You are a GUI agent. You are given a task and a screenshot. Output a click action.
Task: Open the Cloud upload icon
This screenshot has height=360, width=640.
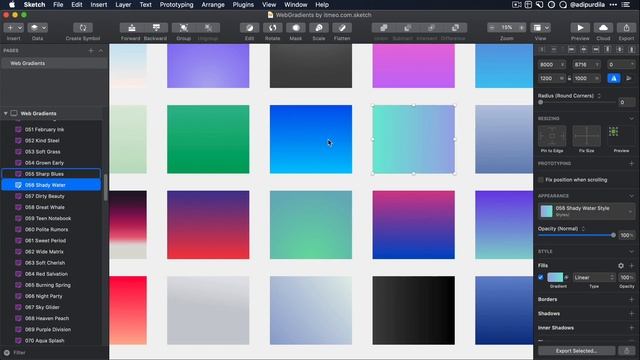tap(603, 28)
